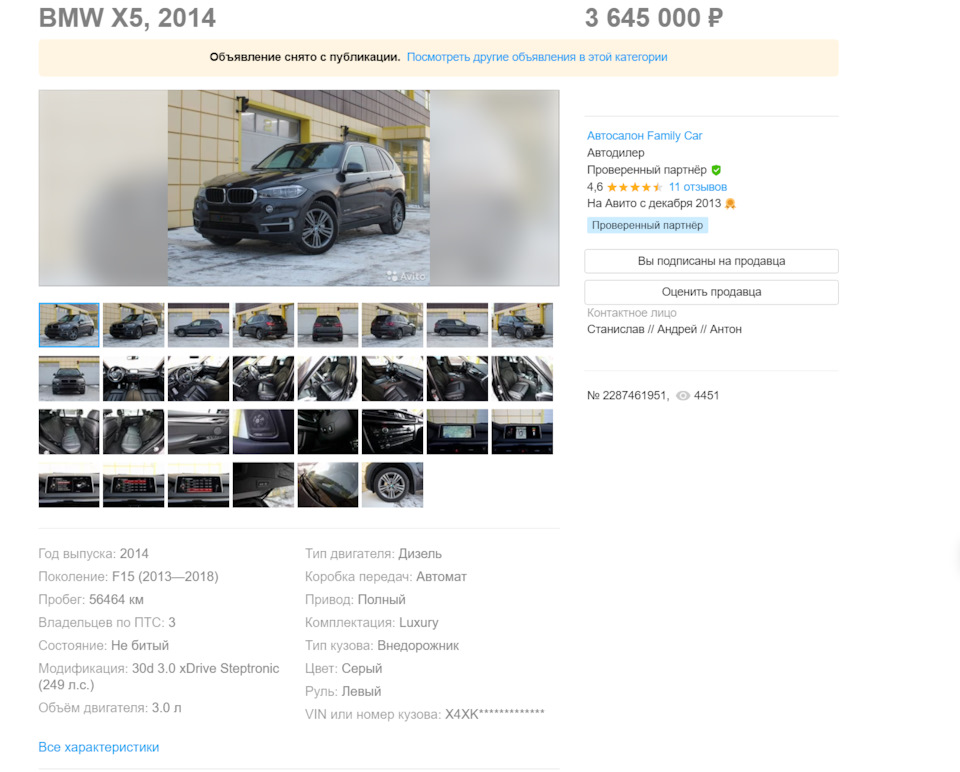Click Посмотреть другие объявления в этой категории
The image size is (960, 772).
point(537,57)
